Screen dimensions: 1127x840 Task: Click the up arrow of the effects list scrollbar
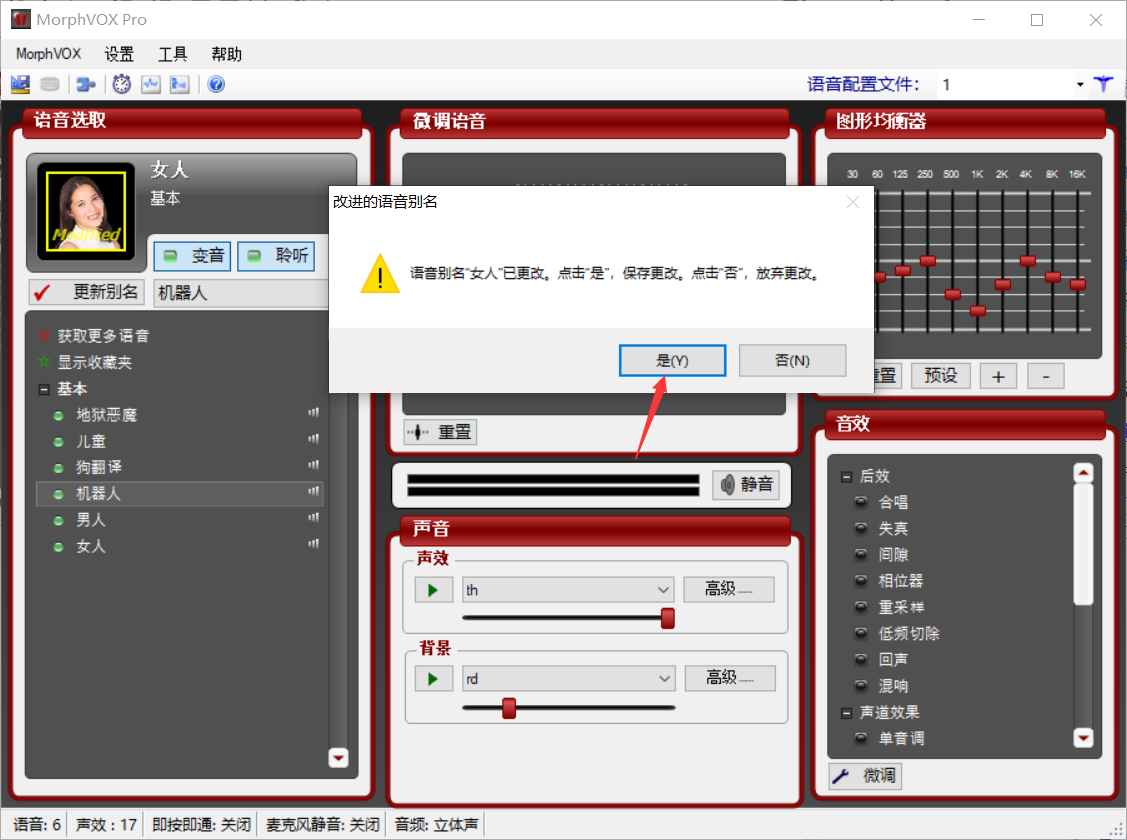click(1083, 473)
